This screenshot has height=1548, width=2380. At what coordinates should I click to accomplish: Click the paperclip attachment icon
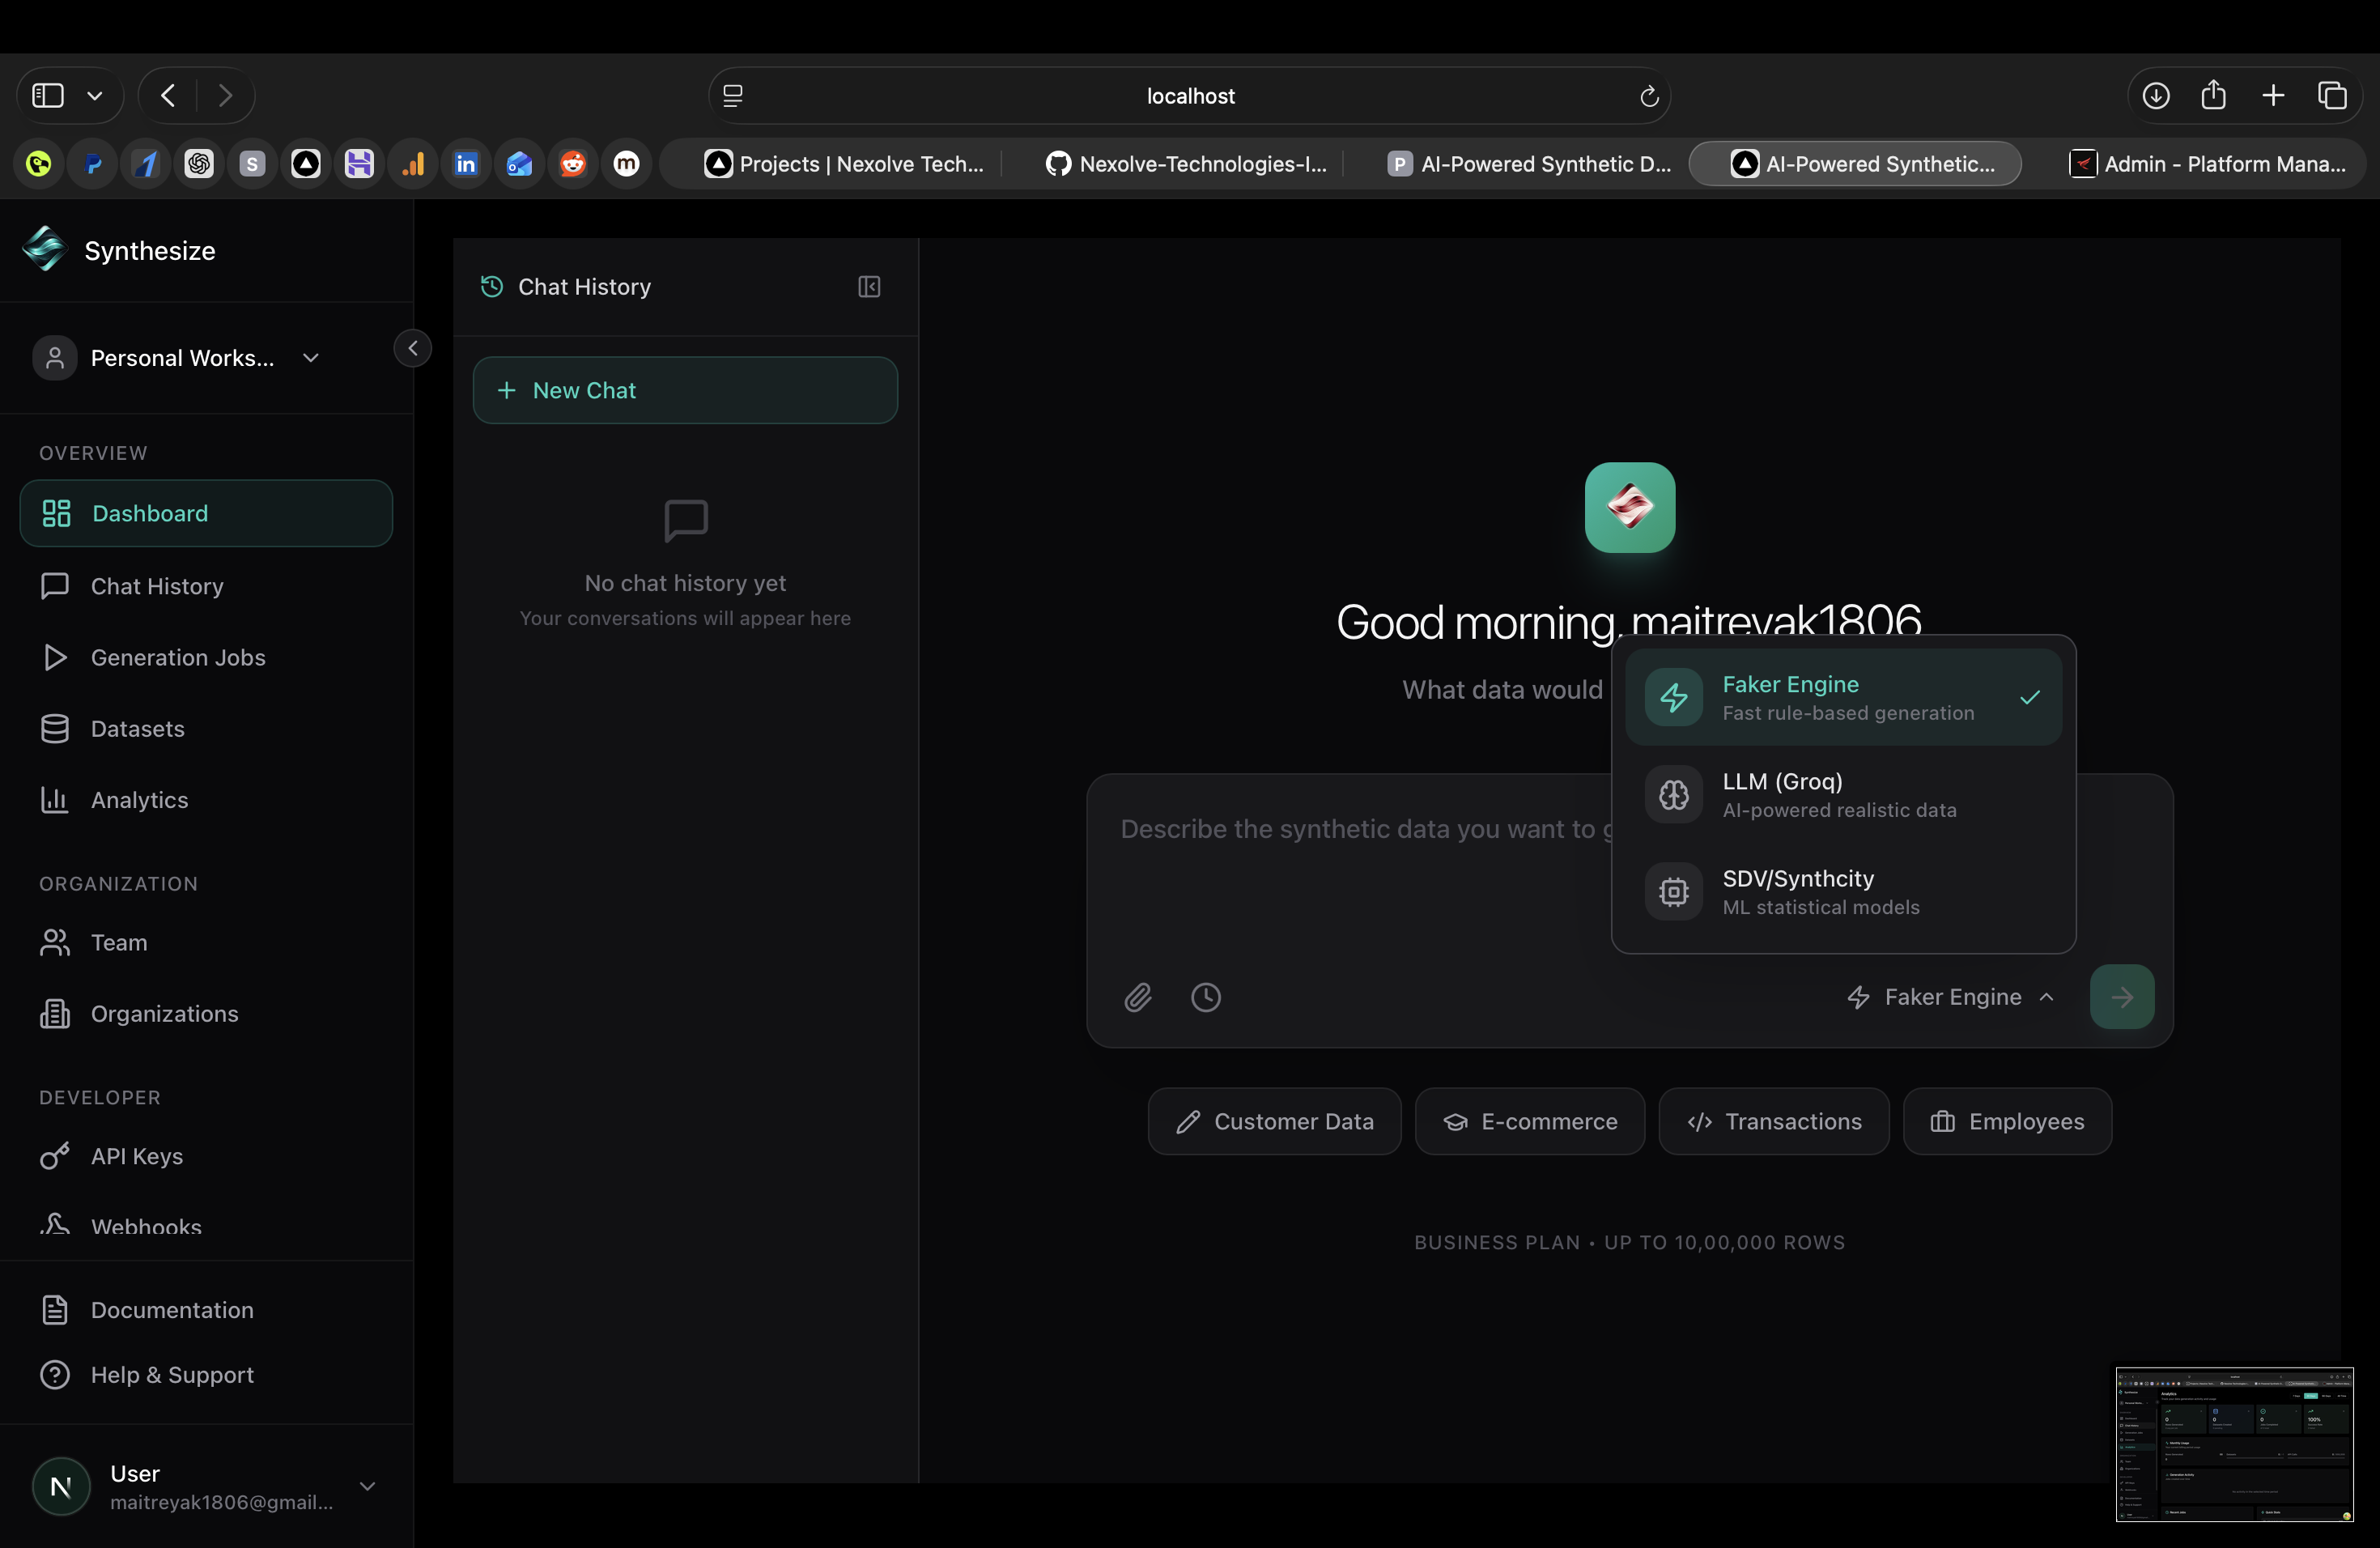point(1137,997)
